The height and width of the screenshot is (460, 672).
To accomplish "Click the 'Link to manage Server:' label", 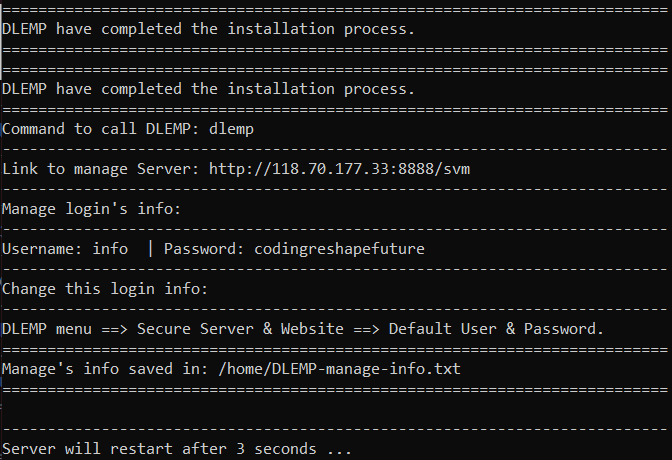I will [x=101, y=169].
